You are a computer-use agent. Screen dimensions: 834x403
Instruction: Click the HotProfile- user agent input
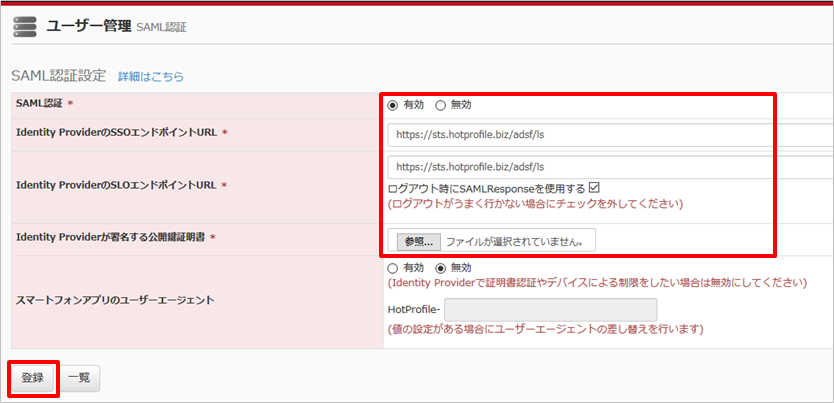(550, 309)
